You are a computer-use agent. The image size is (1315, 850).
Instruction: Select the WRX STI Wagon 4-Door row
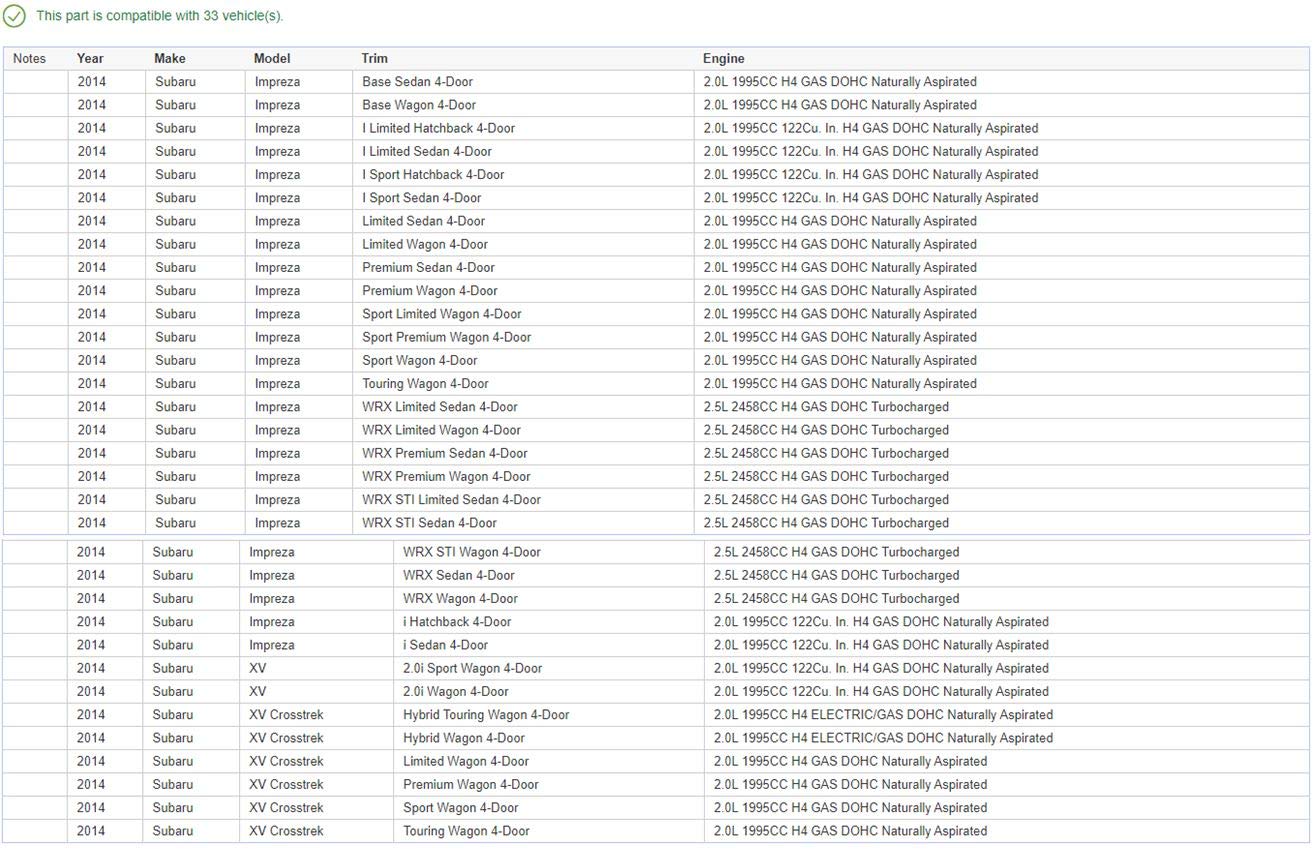[x=471, y=552]
